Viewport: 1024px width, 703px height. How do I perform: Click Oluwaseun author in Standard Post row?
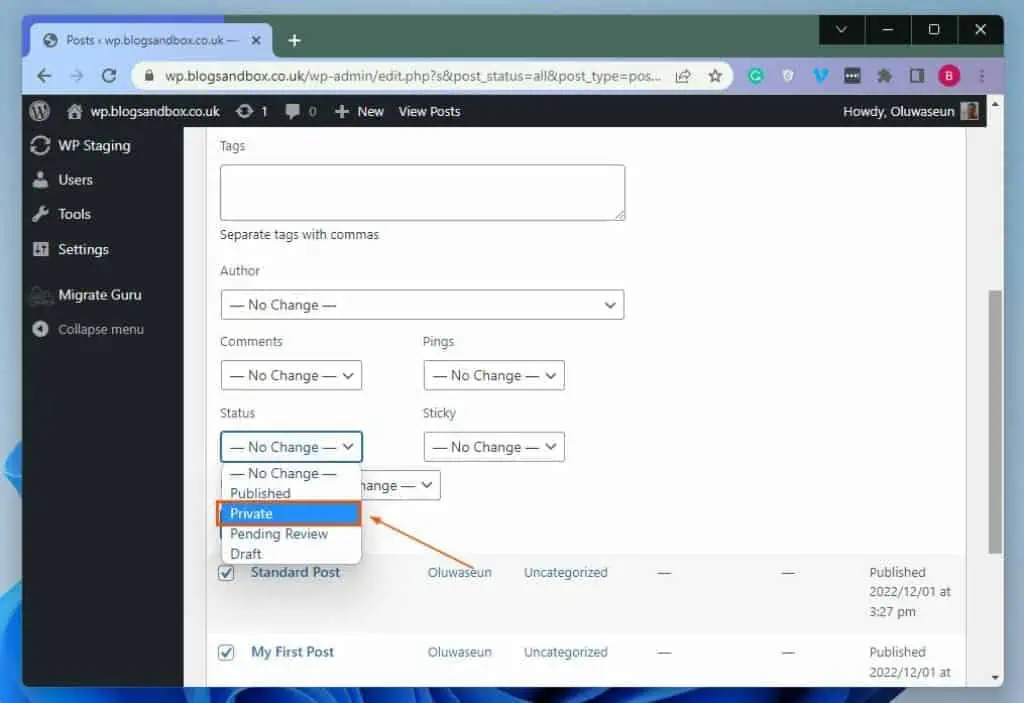pyautogui.click(x=460, y=572)
